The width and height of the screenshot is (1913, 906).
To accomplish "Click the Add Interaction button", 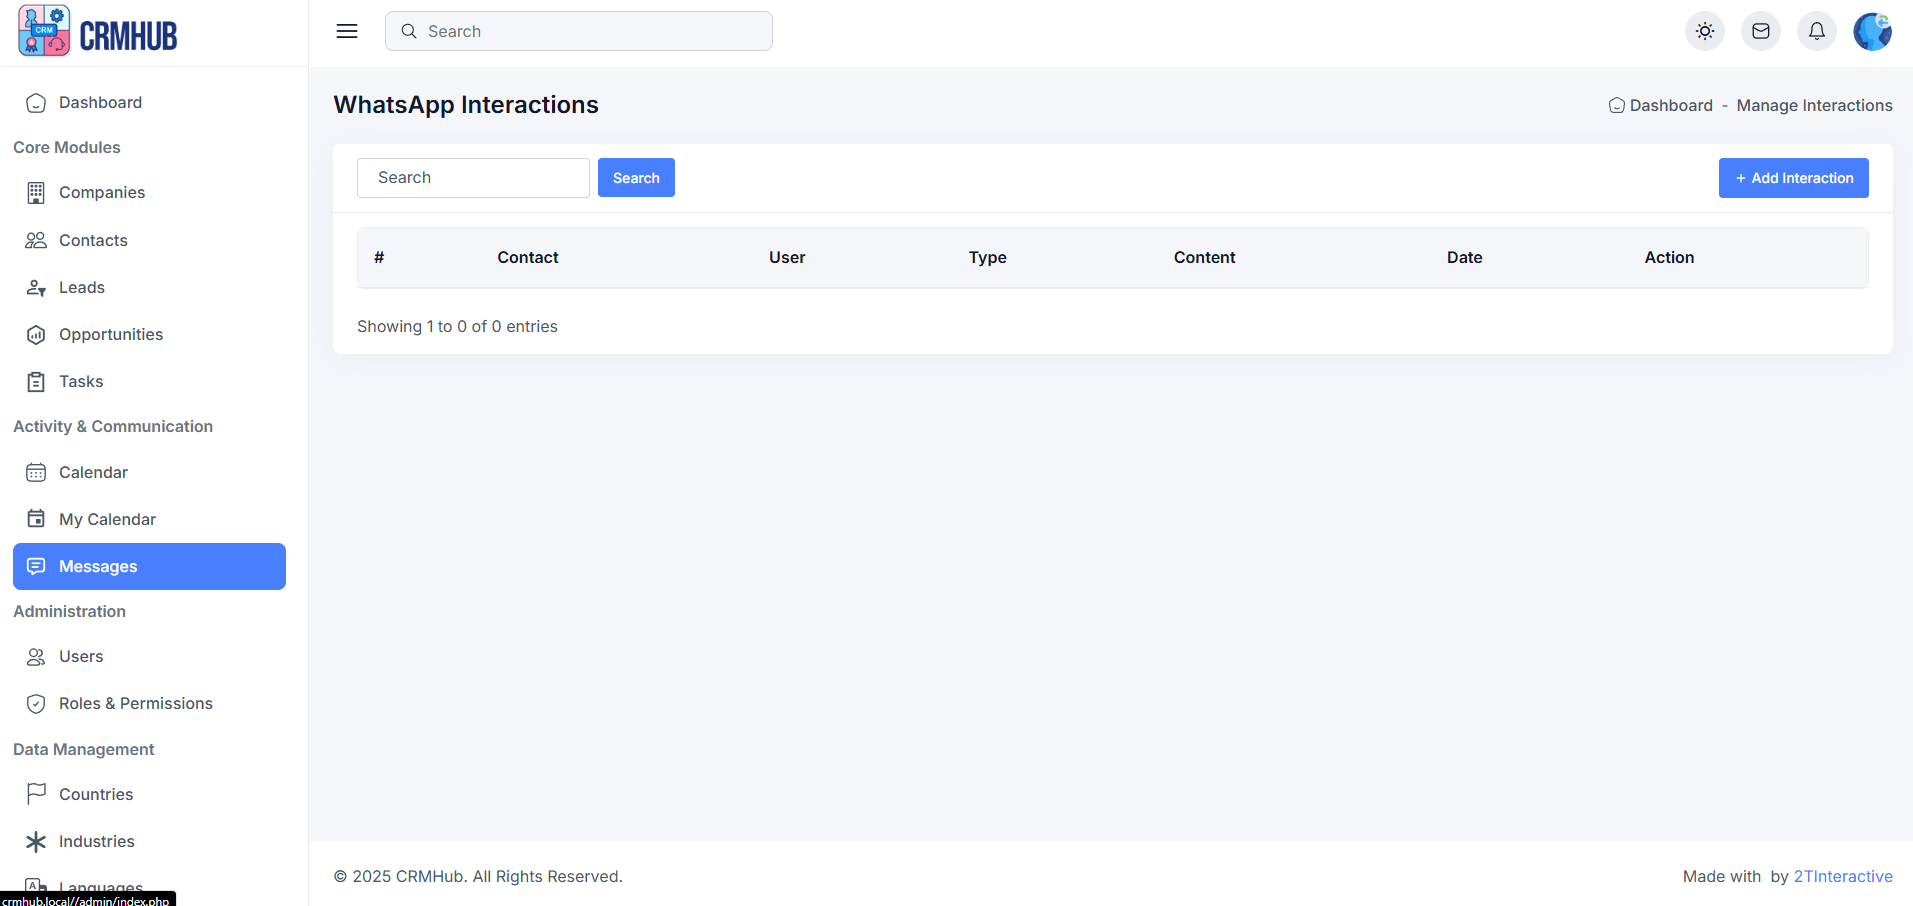I will point(1793,178).
